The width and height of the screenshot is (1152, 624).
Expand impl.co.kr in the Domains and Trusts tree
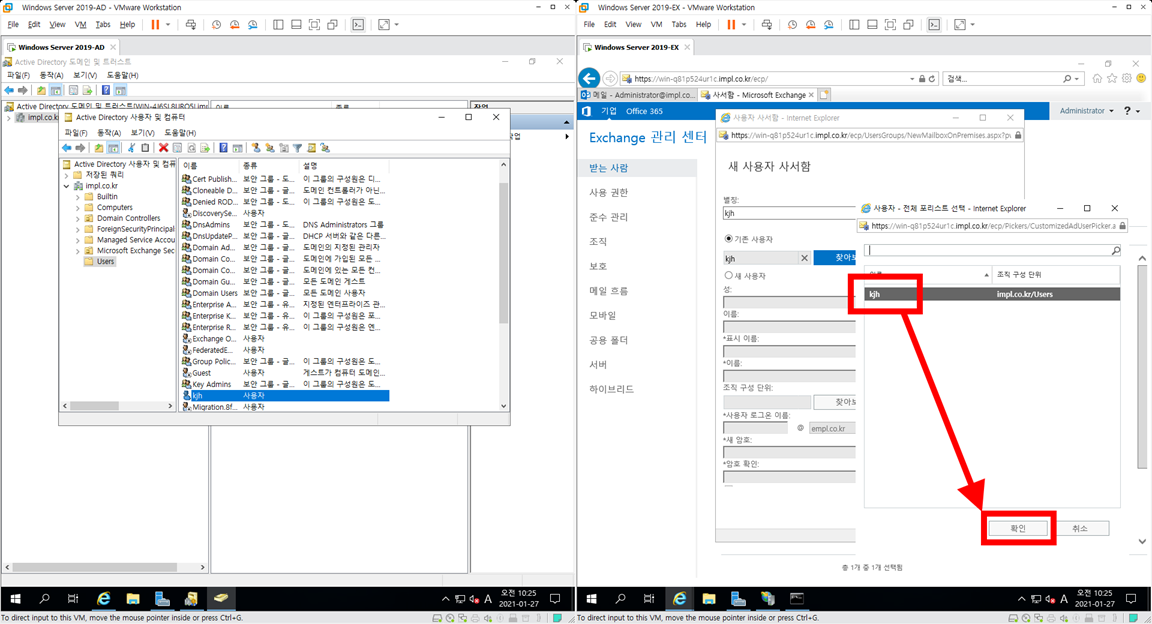point(9,118)
